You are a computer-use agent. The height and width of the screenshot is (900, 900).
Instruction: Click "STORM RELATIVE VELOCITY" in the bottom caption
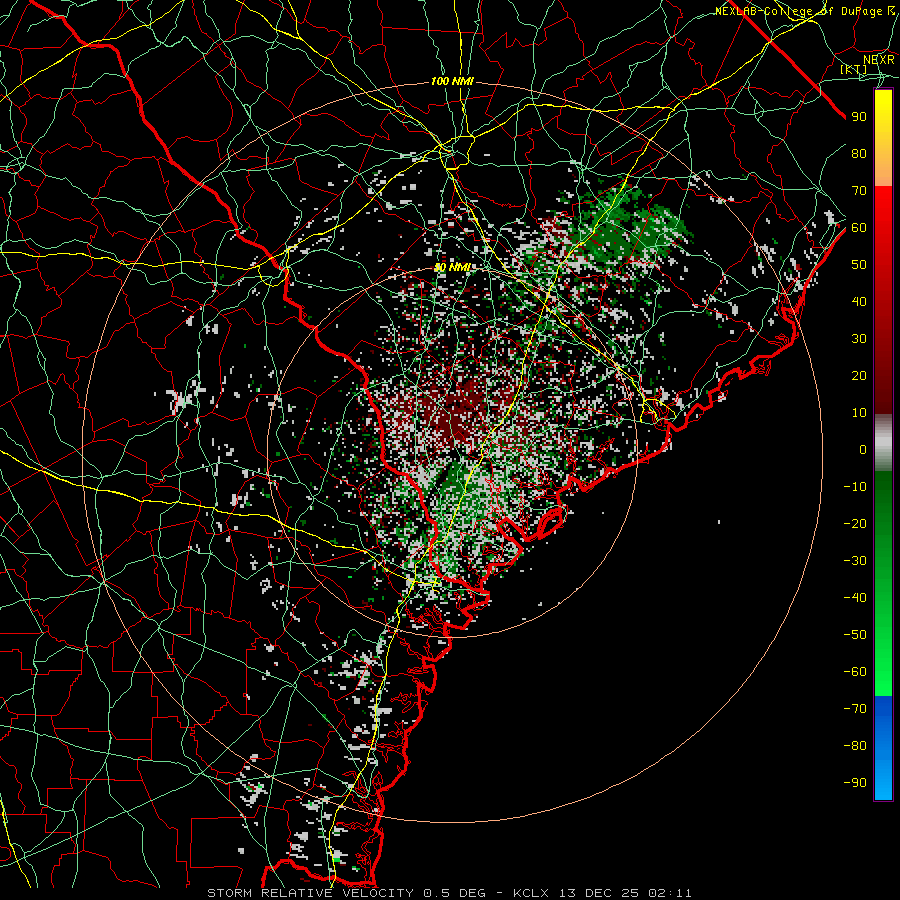pyautogui.click(x=310, y=893)
